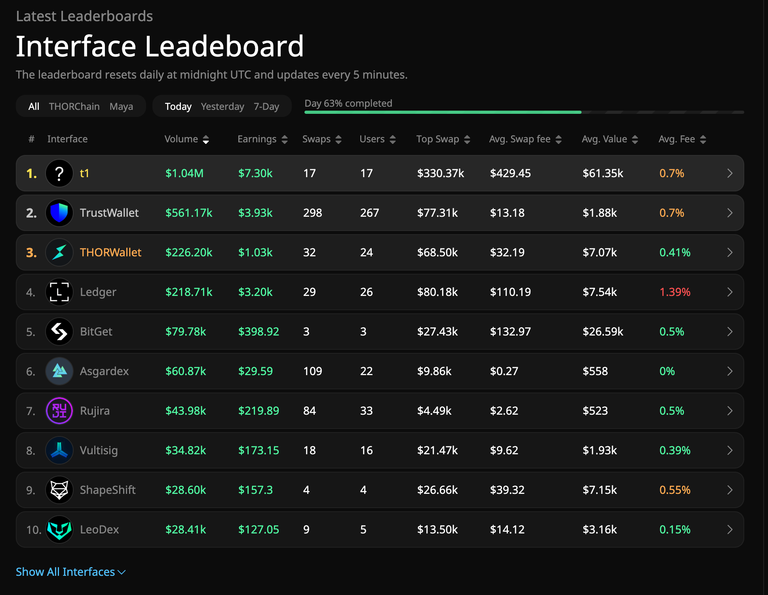Click ShapeShift avg fee 0.55%
The width and height of the screenshot is (768, 595).
674,490
